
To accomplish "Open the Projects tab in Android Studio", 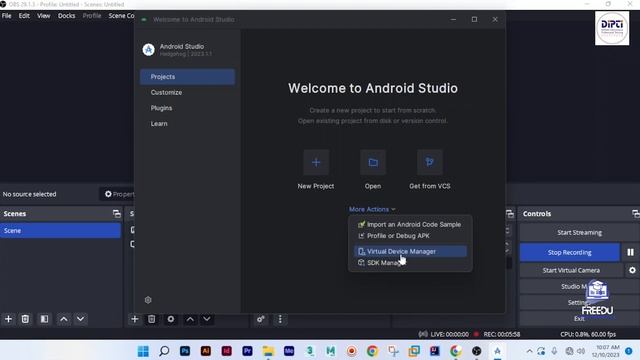I will click(x=187, y=77).
